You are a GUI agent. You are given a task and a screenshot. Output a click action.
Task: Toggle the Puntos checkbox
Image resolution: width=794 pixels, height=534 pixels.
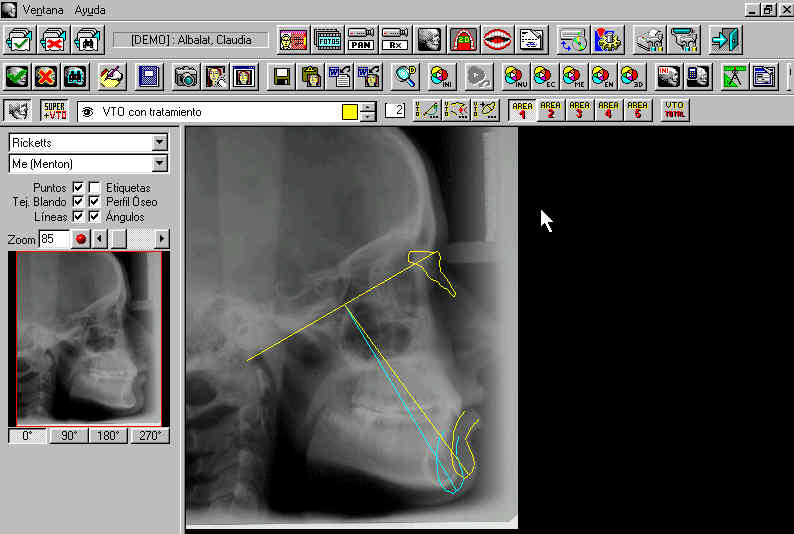[x=78, y=187]
